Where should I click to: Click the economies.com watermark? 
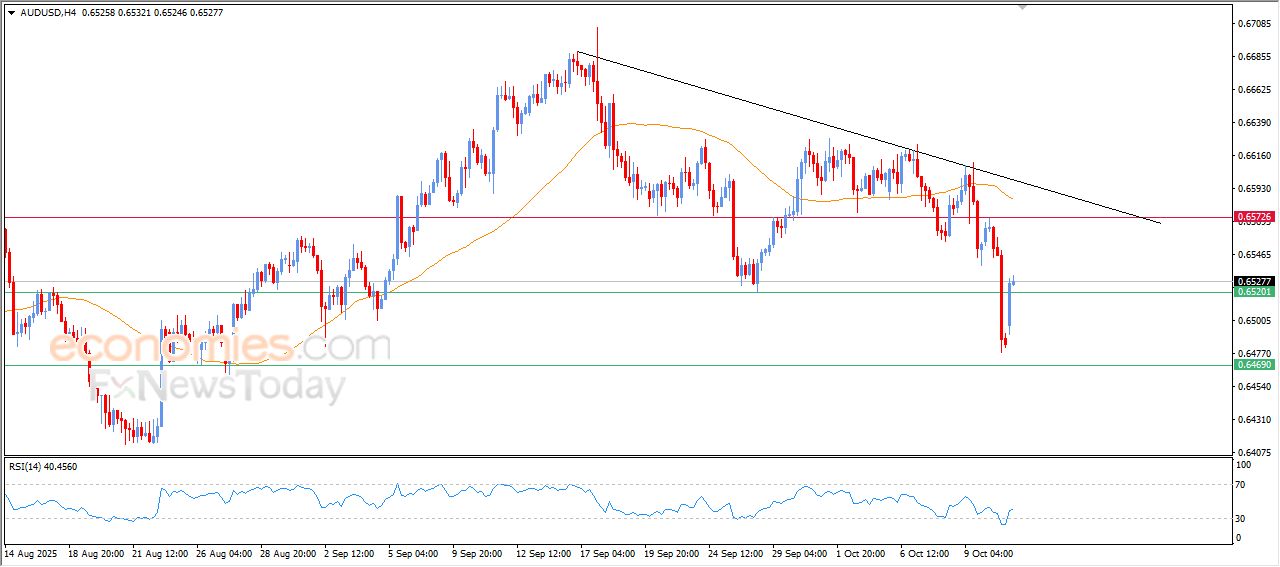coord(218,347)
